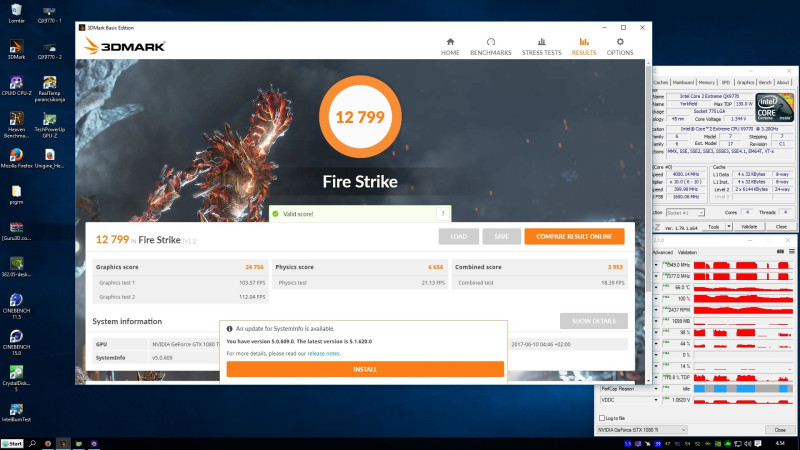Open the CINEBENCH 15.0 desktop shortcut
Screen dimensions: 800x450
coord(16,342)
